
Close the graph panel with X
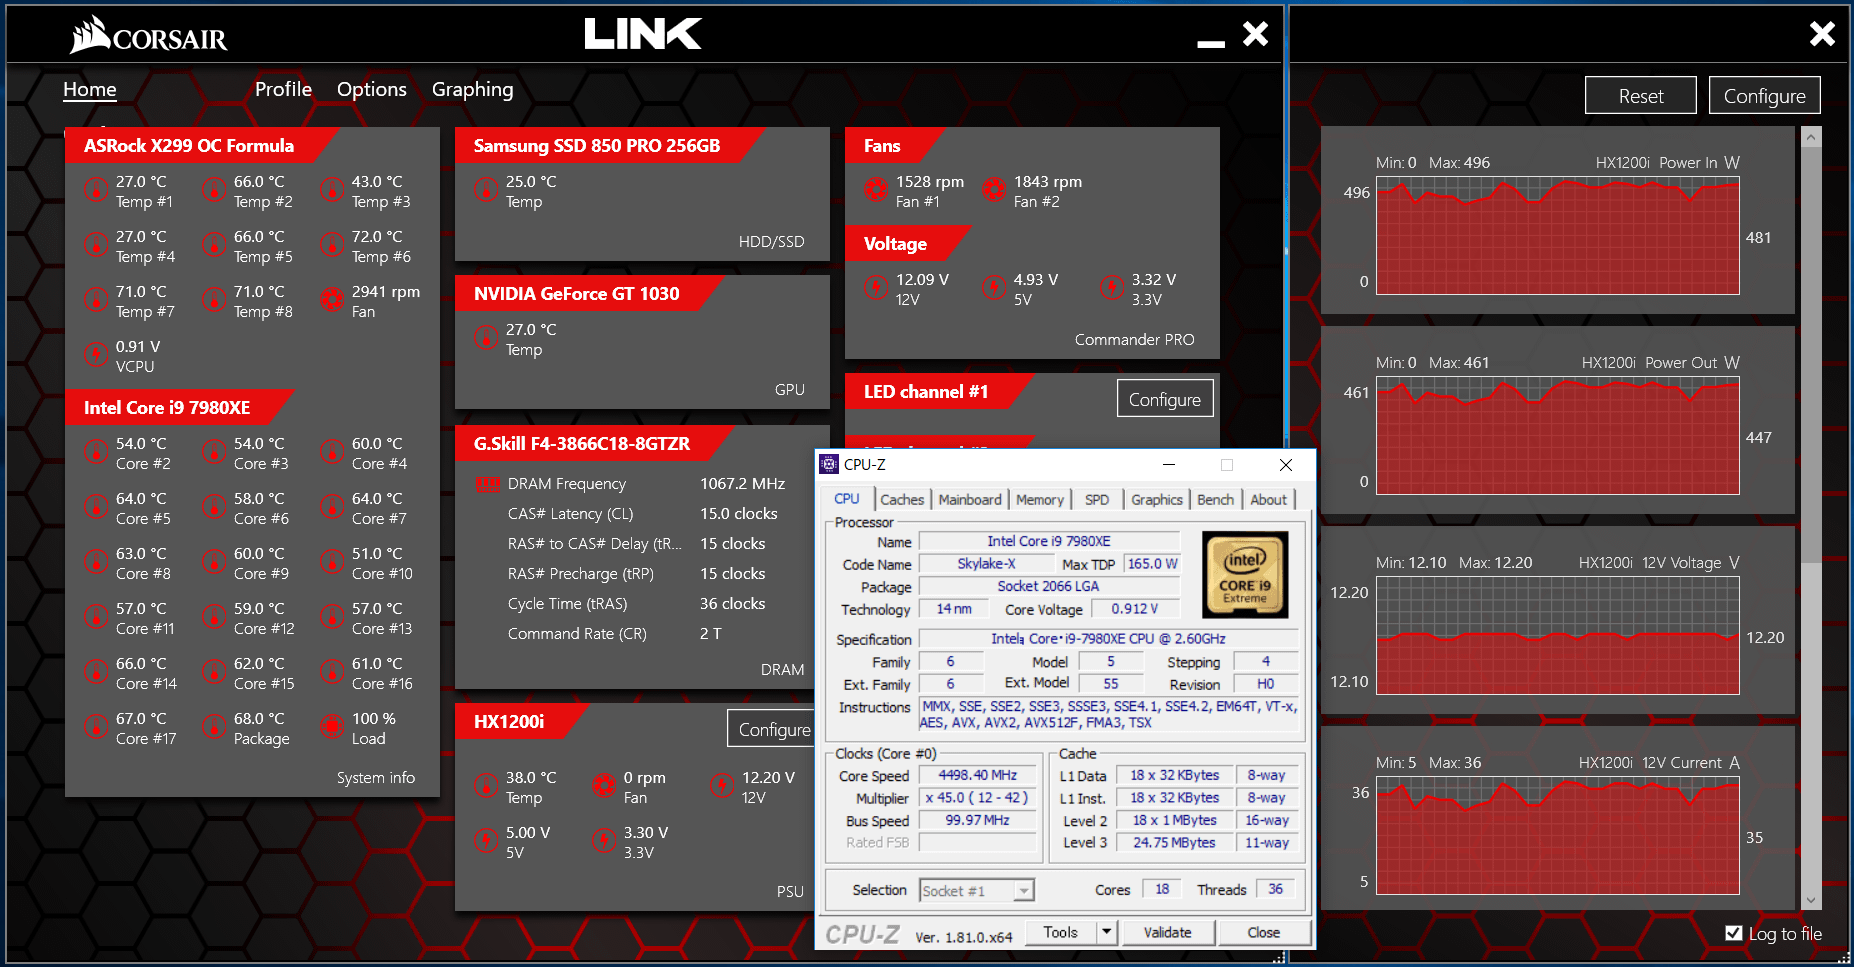click(x=1822, y=34)
